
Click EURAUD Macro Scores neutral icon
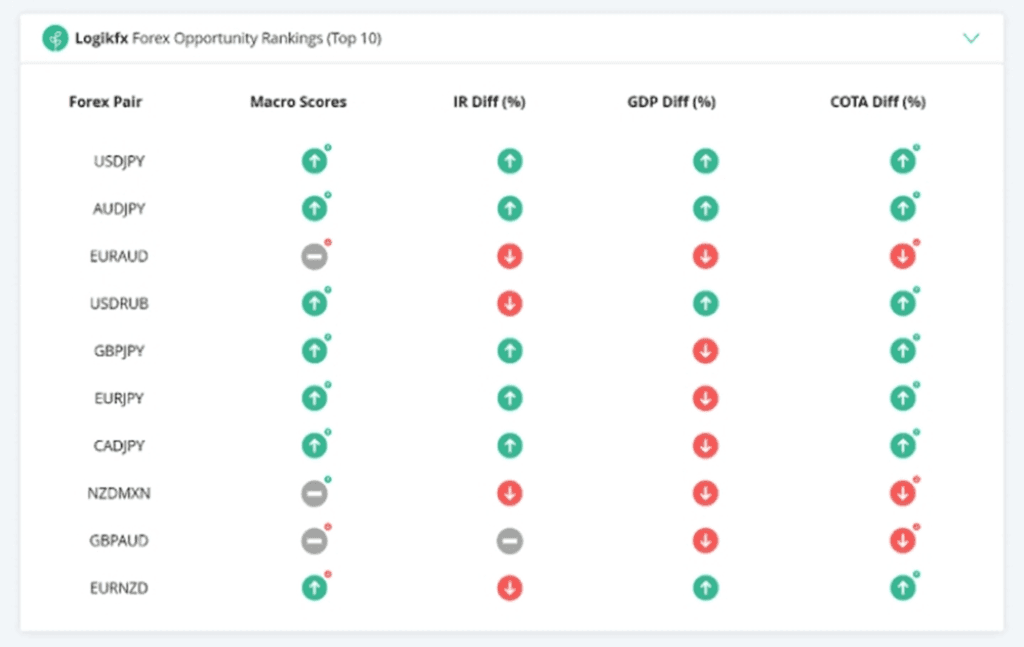pos(314,256)
